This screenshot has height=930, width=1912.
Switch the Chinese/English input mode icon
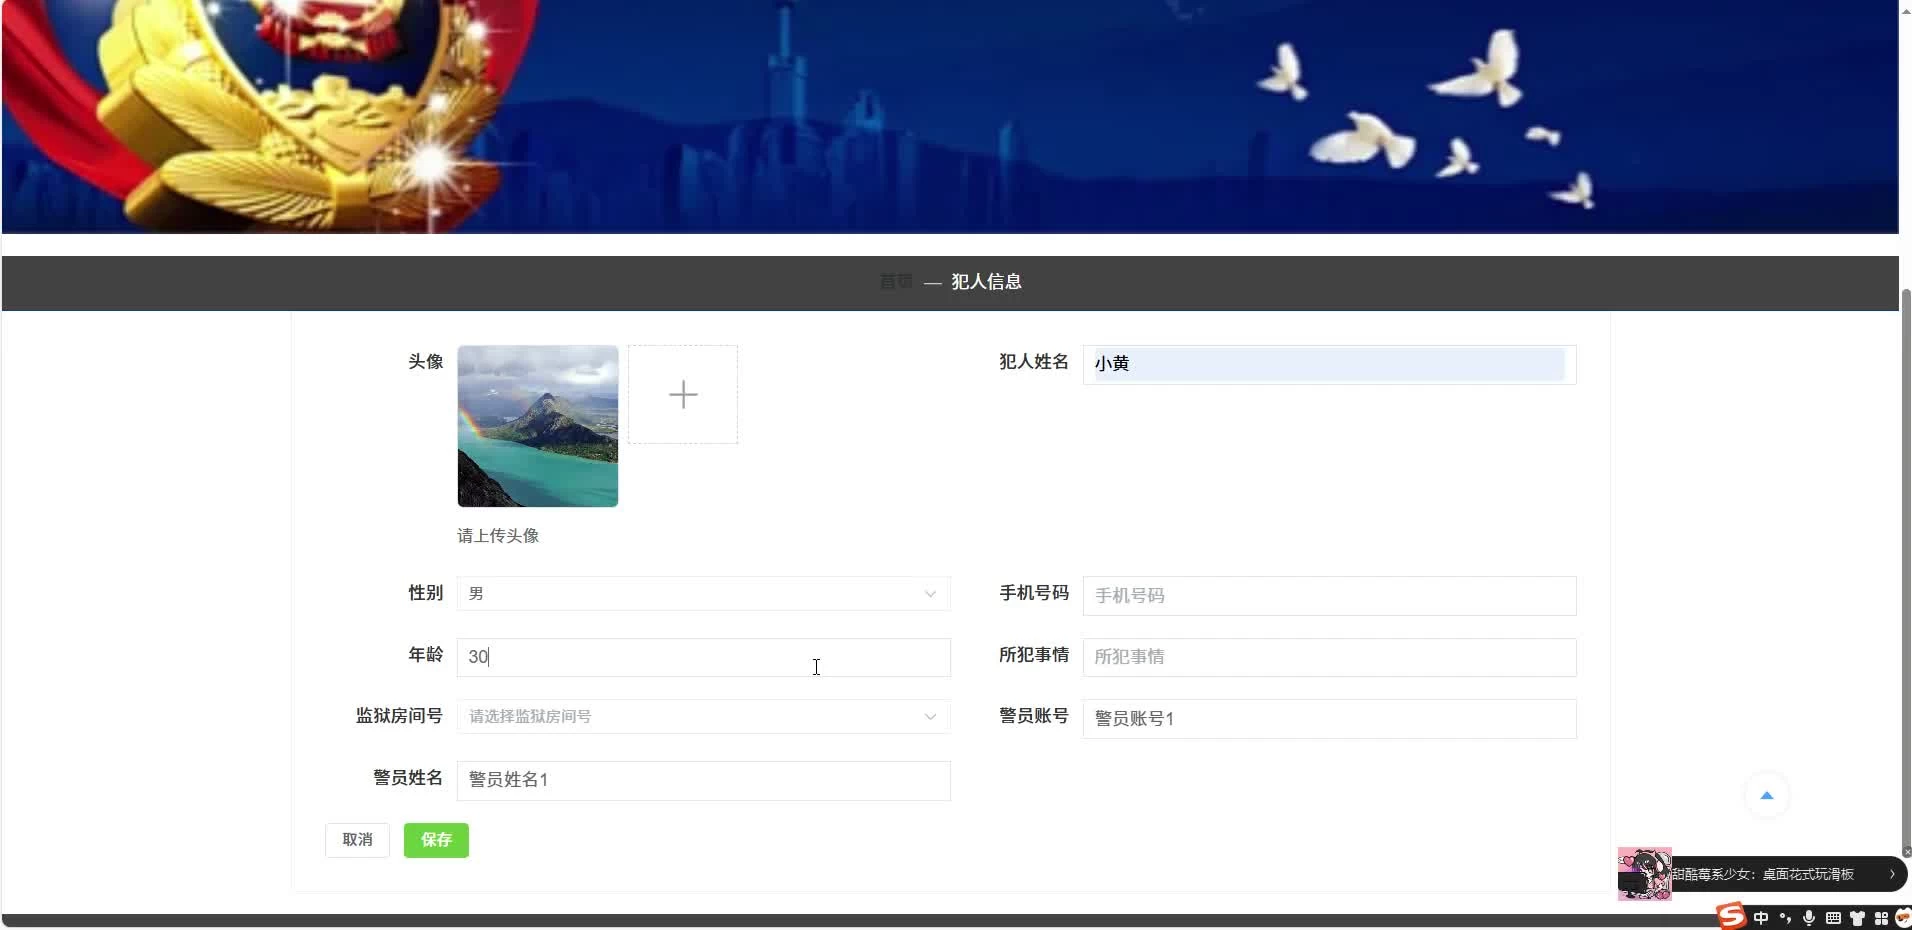point(1761,918)
